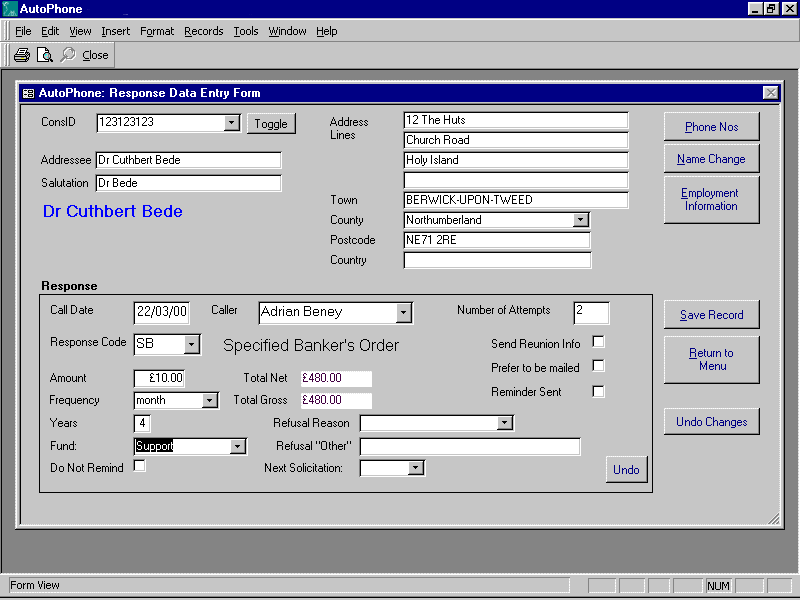Tick the Reminder Sent checkbox
This screenshot has width=800, height=600.
[x=598, y=391]
